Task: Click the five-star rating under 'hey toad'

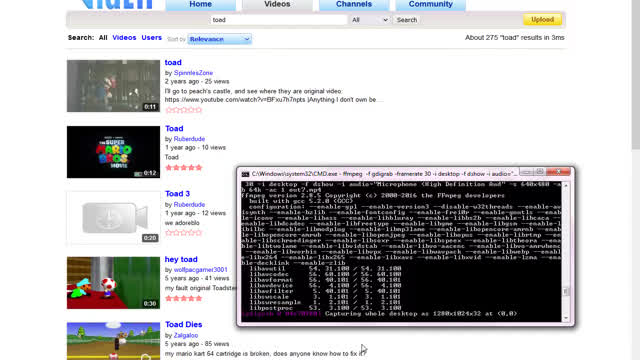Action: tap(184, 298)
